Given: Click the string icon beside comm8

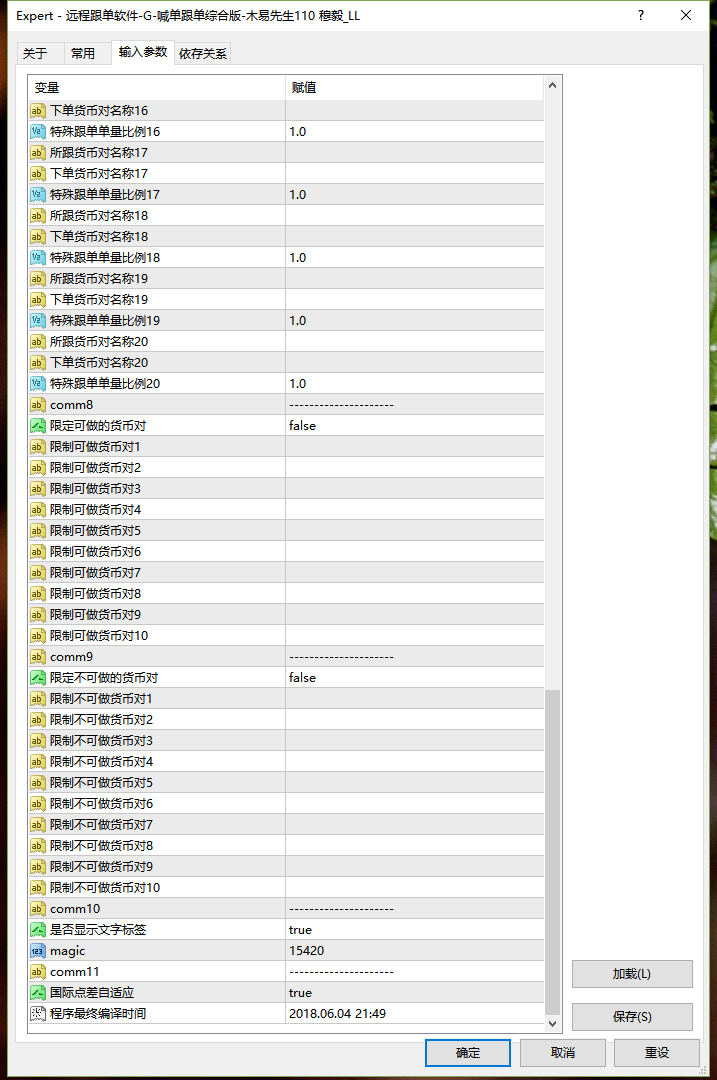Looking at the screenshot, I should click(38, 404).
